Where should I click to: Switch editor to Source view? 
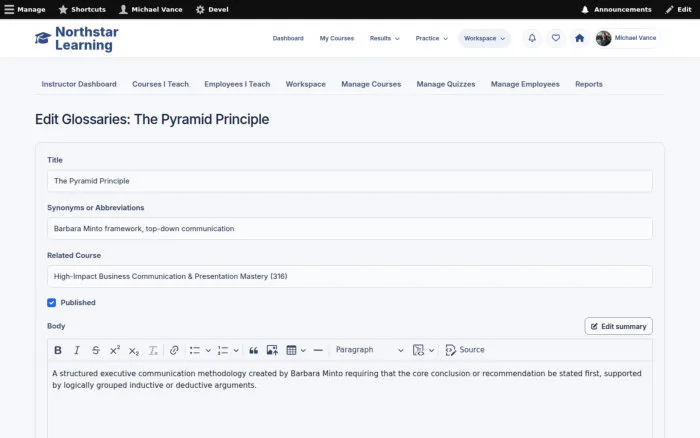(465, 350)
